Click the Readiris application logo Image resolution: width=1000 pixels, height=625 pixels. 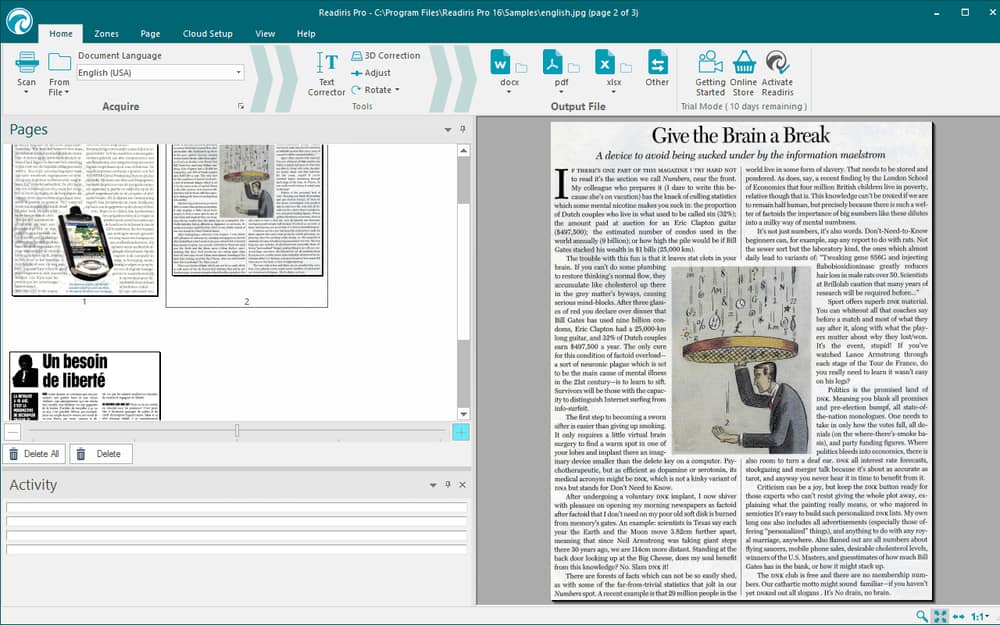tap(19, 20)
